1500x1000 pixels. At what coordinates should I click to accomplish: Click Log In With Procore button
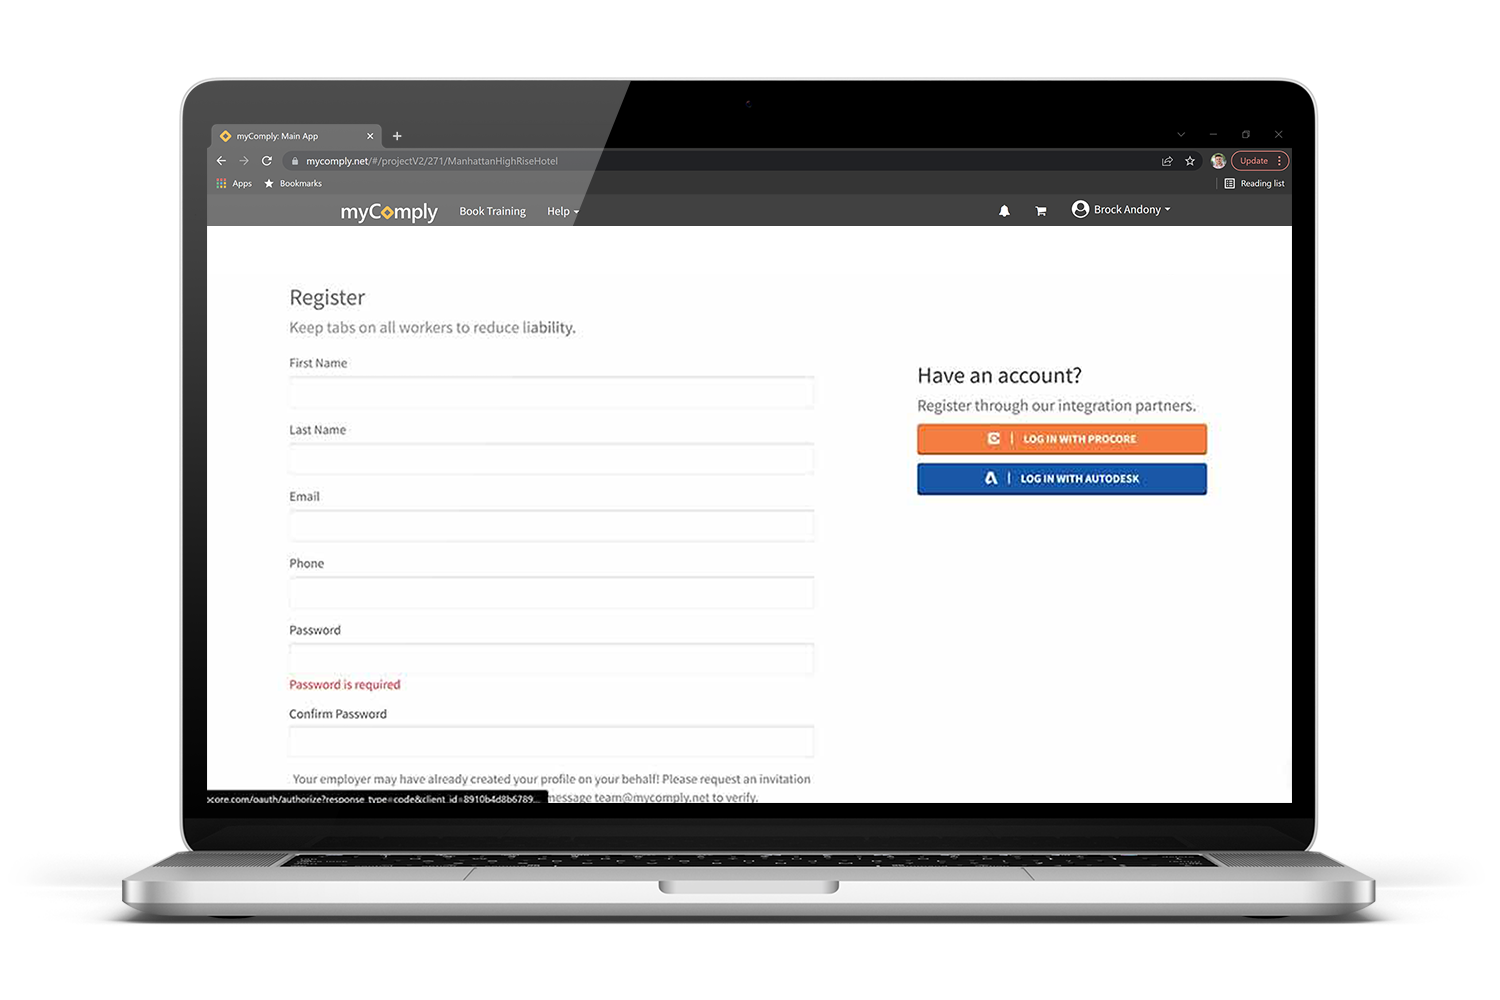(x=1062, y=439)
